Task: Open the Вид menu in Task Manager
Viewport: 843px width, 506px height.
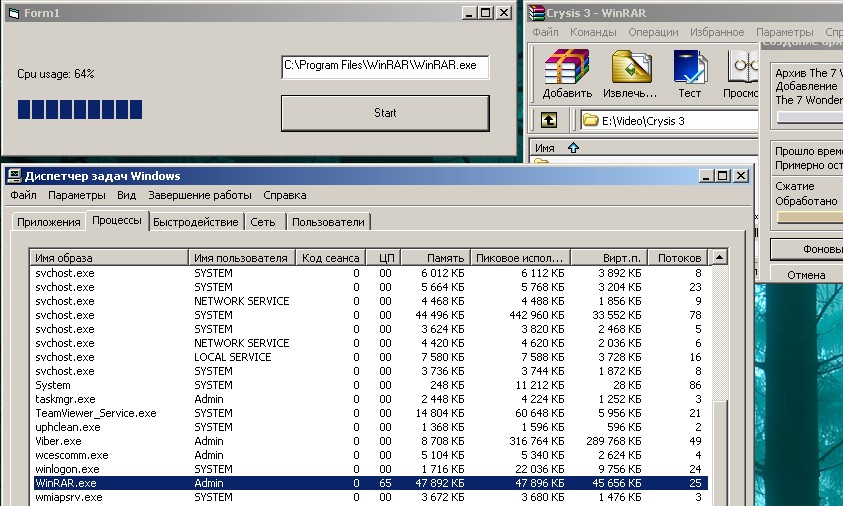Action: tap(126, 195)
